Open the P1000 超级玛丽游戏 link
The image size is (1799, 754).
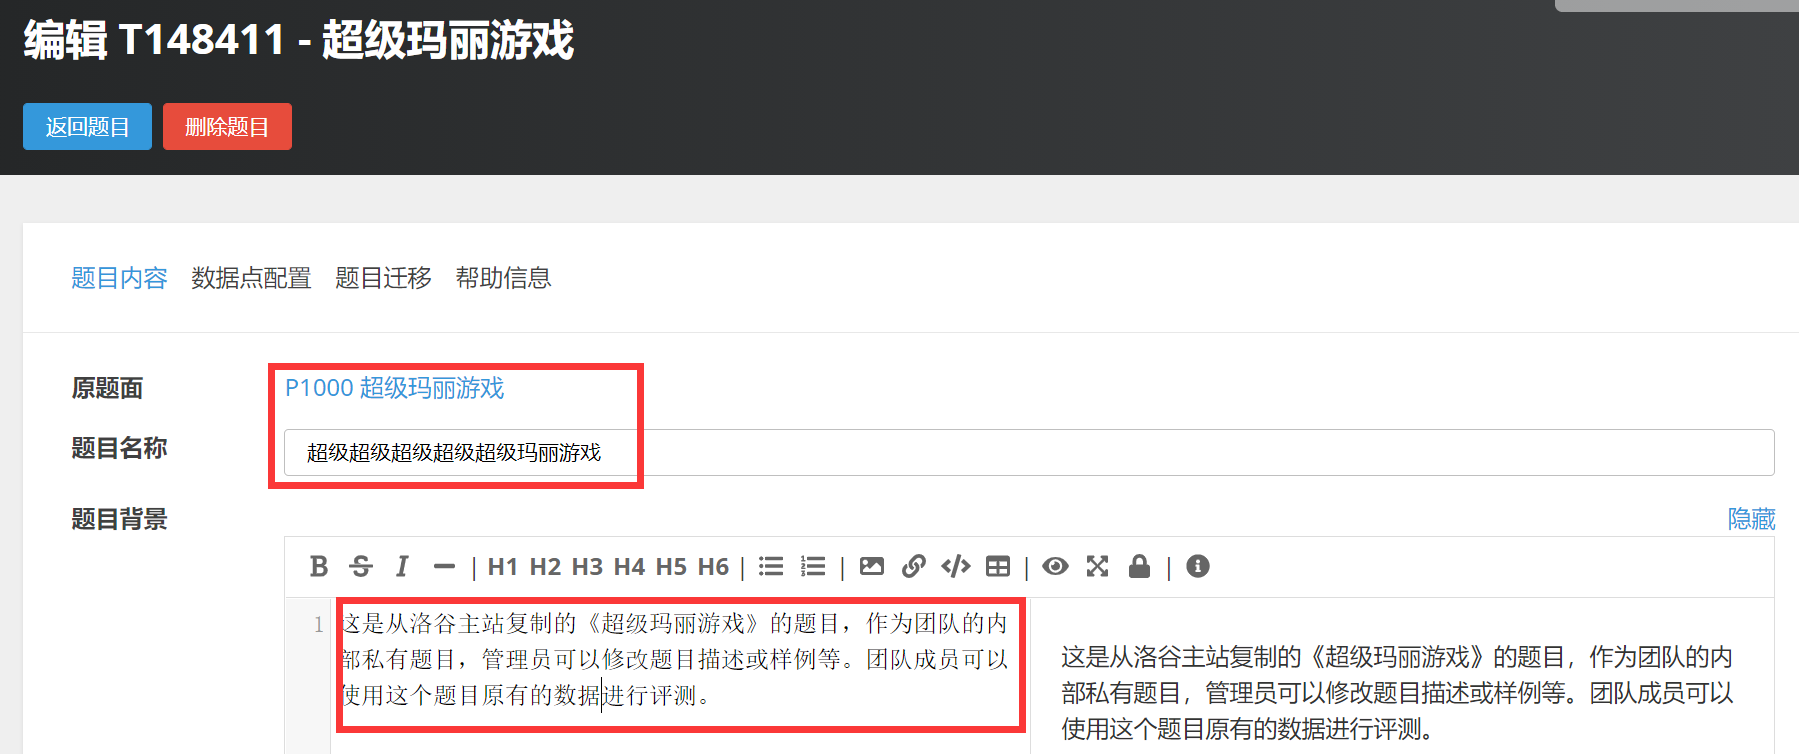click(394, 388)
